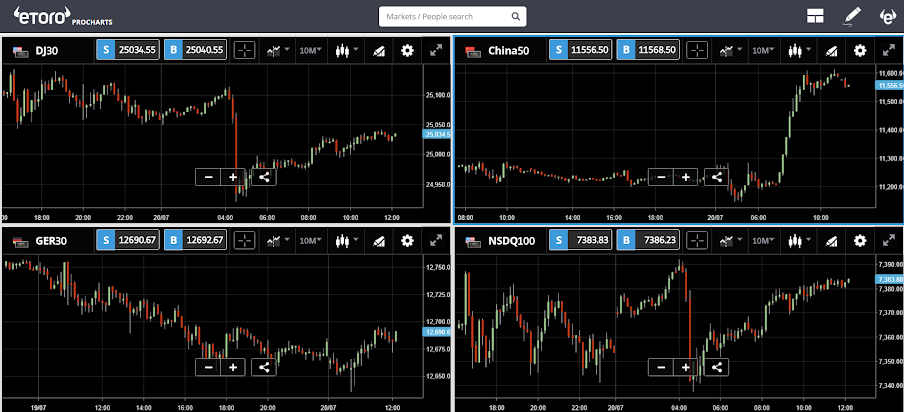Click Sell button on NSDQ100 chart
Screen dimensions: 904x412
pyautogui.click(x=580, y=240)
